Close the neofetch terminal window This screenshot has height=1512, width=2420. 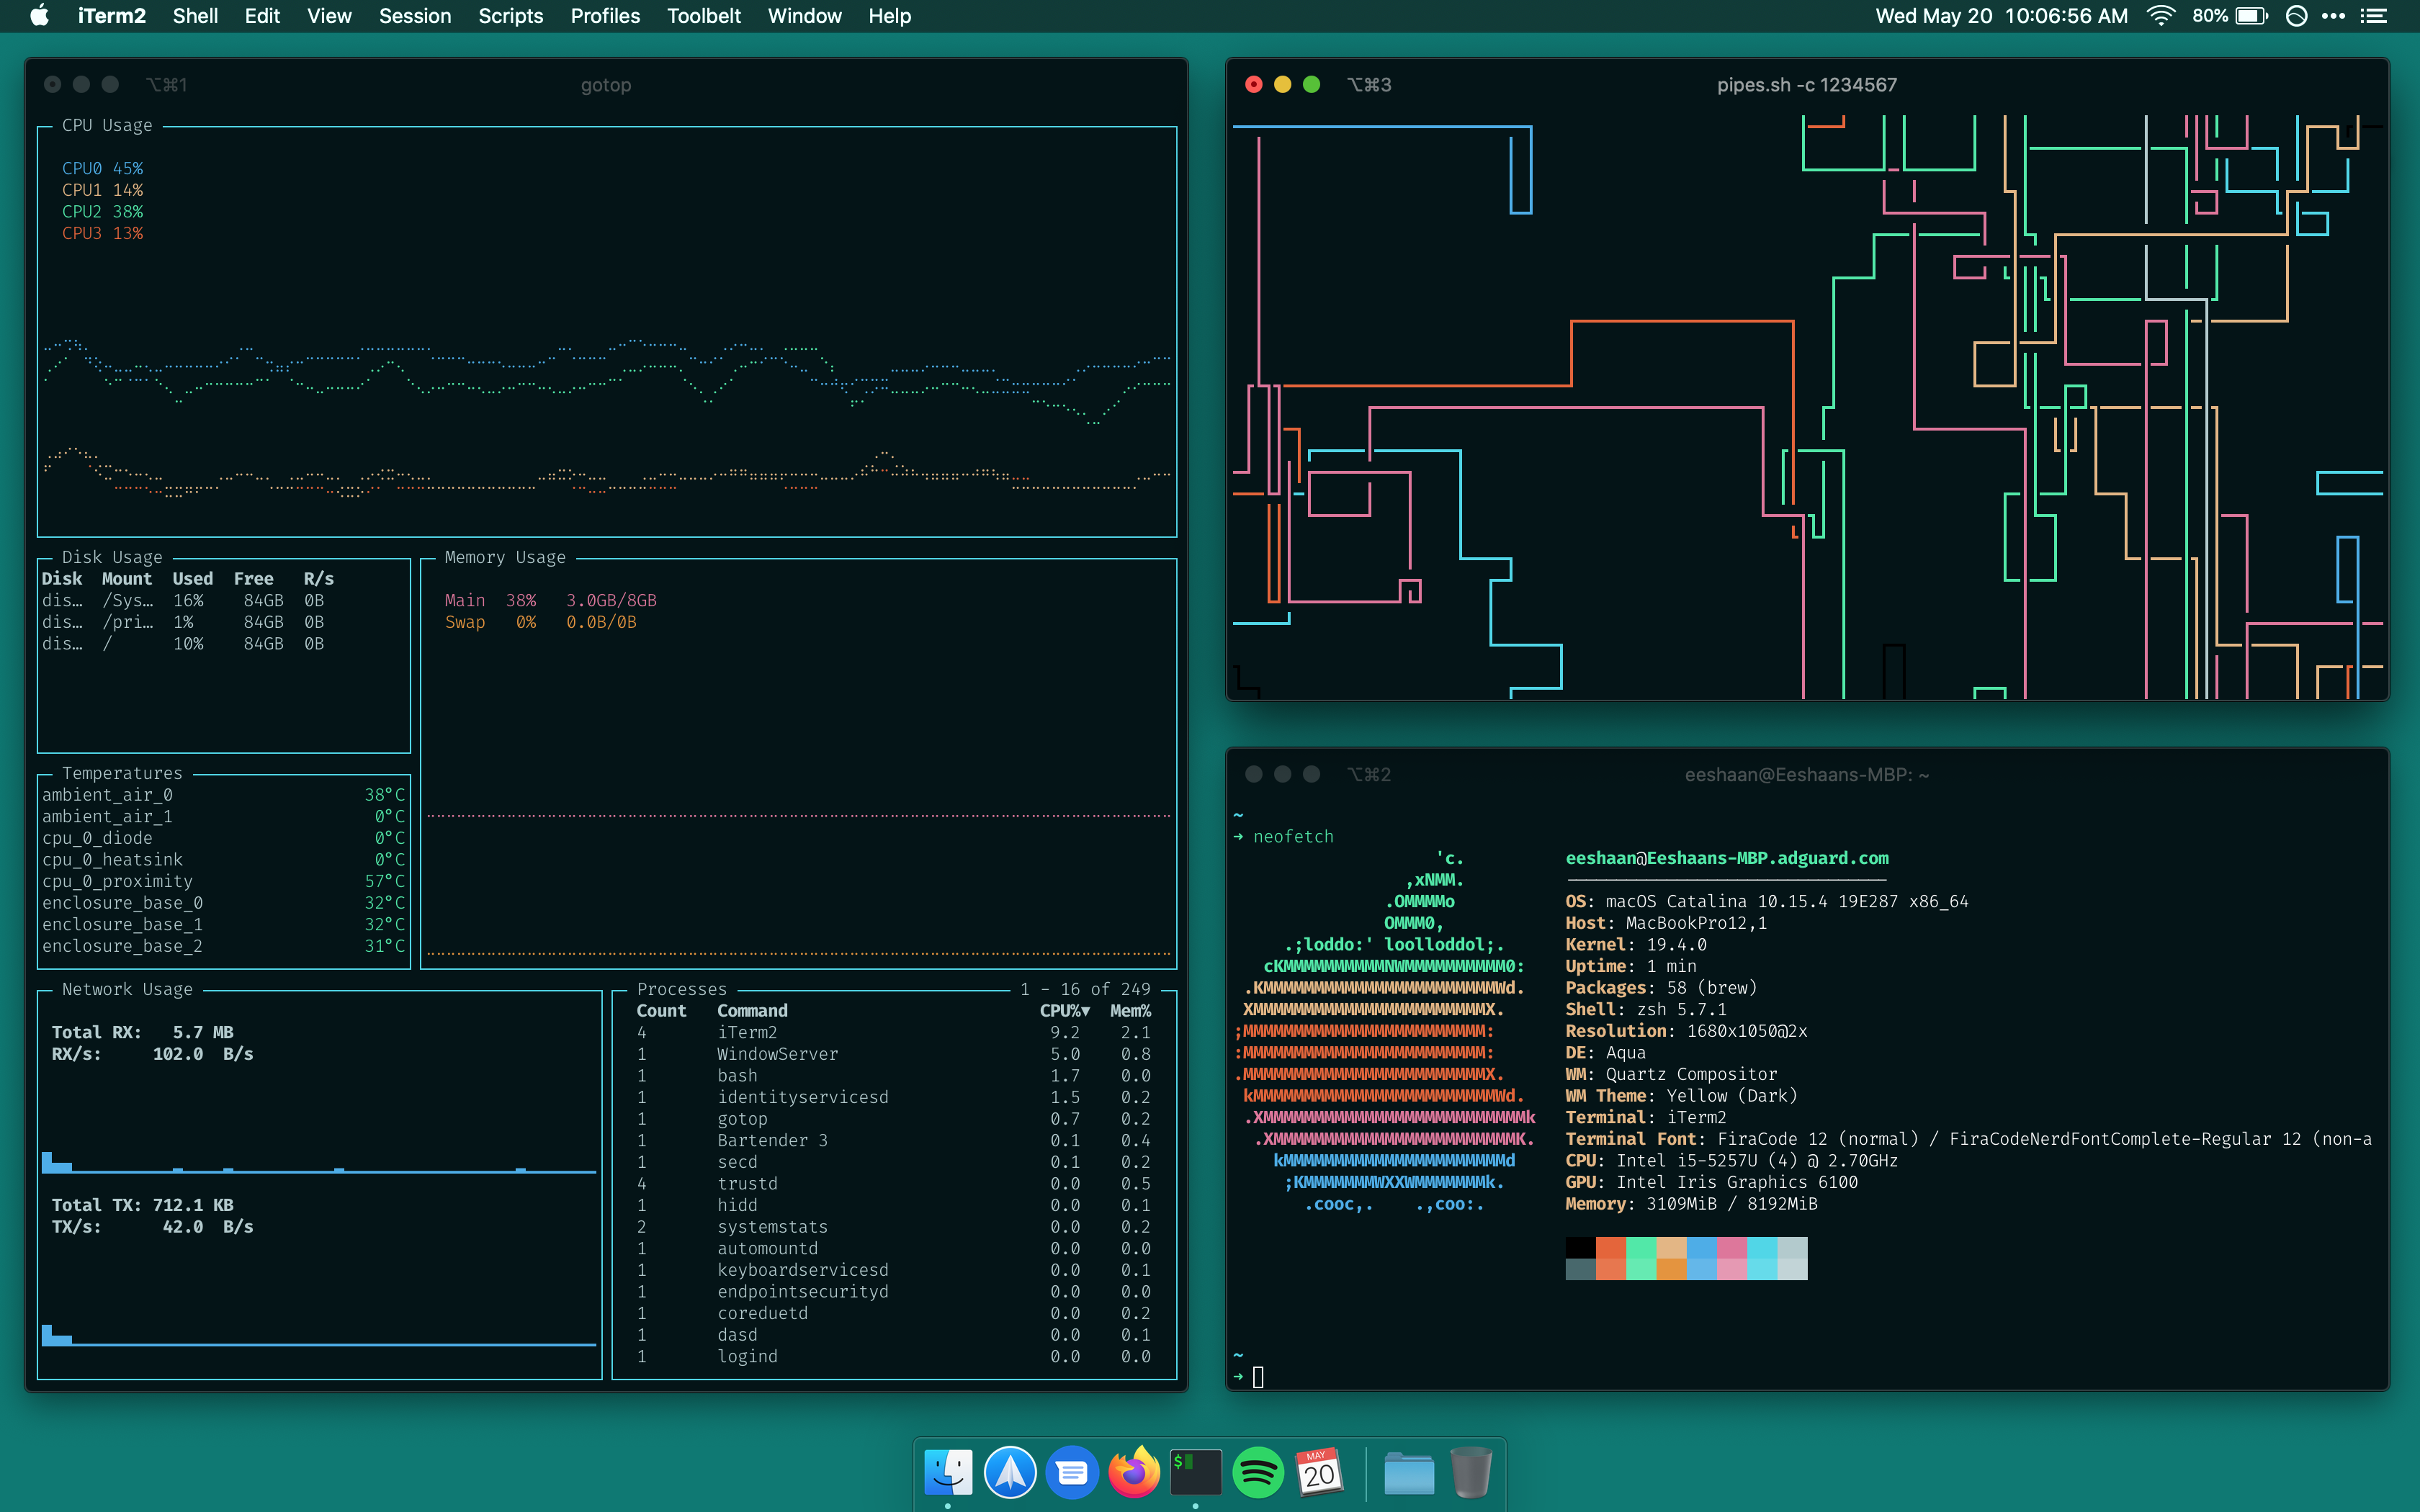pyautogui.click(x=1254, y=774)
